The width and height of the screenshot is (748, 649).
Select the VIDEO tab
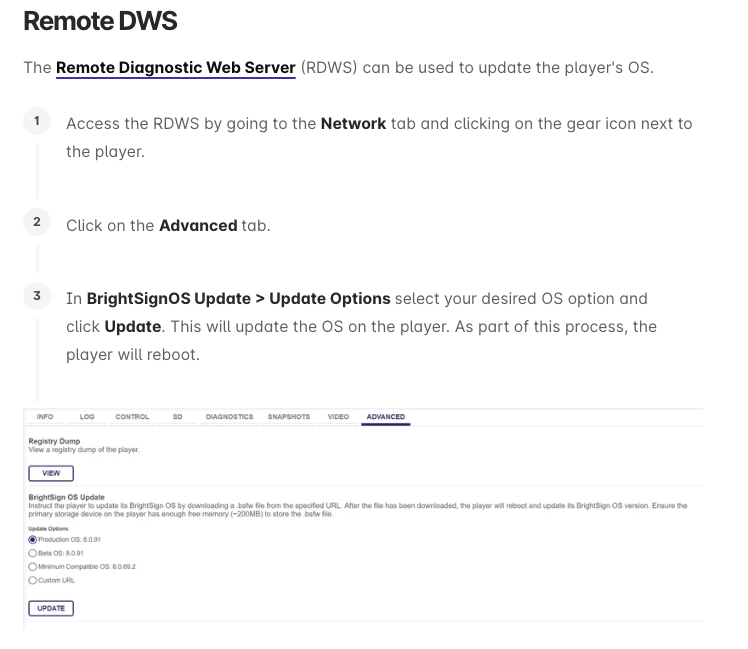(x=338, y=417)
